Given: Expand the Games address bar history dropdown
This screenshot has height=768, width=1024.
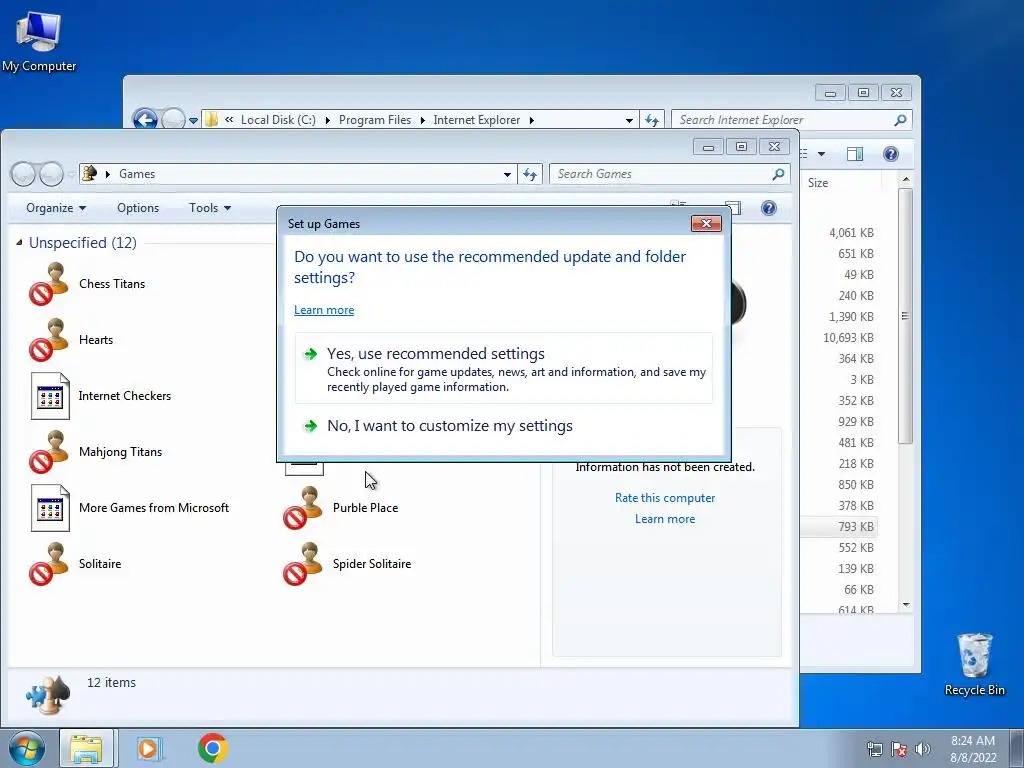Looking at the screenshot, I should (507, 174).
